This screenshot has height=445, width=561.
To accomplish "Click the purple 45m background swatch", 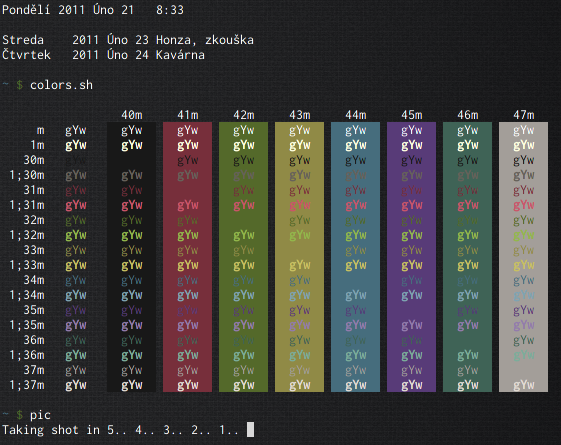I will (x=411, y=257).
